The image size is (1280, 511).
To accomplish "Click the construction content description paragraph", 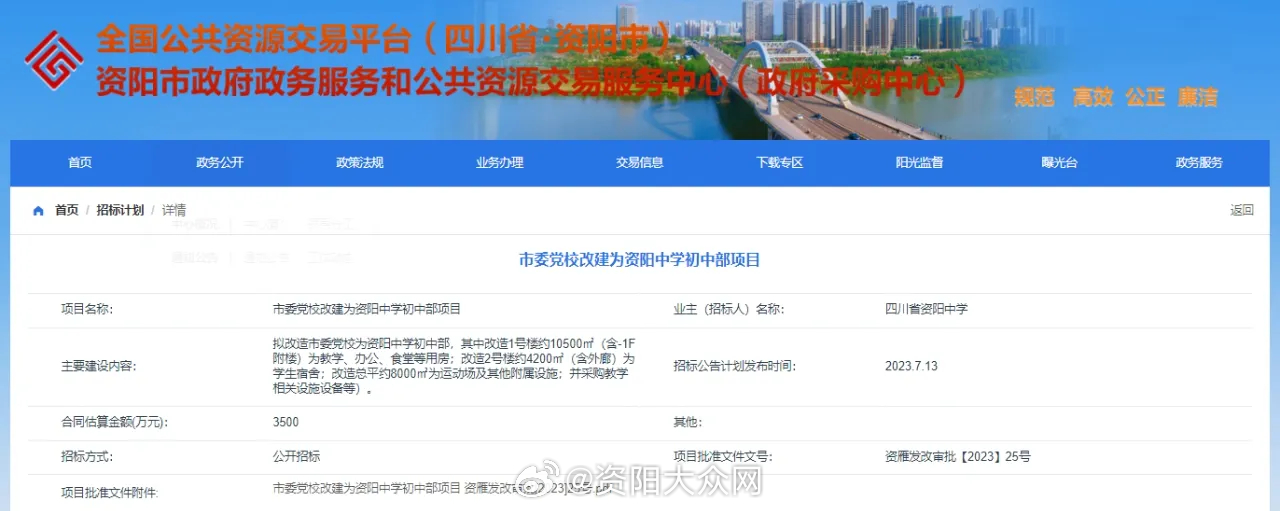I will (x=454, y=366).
